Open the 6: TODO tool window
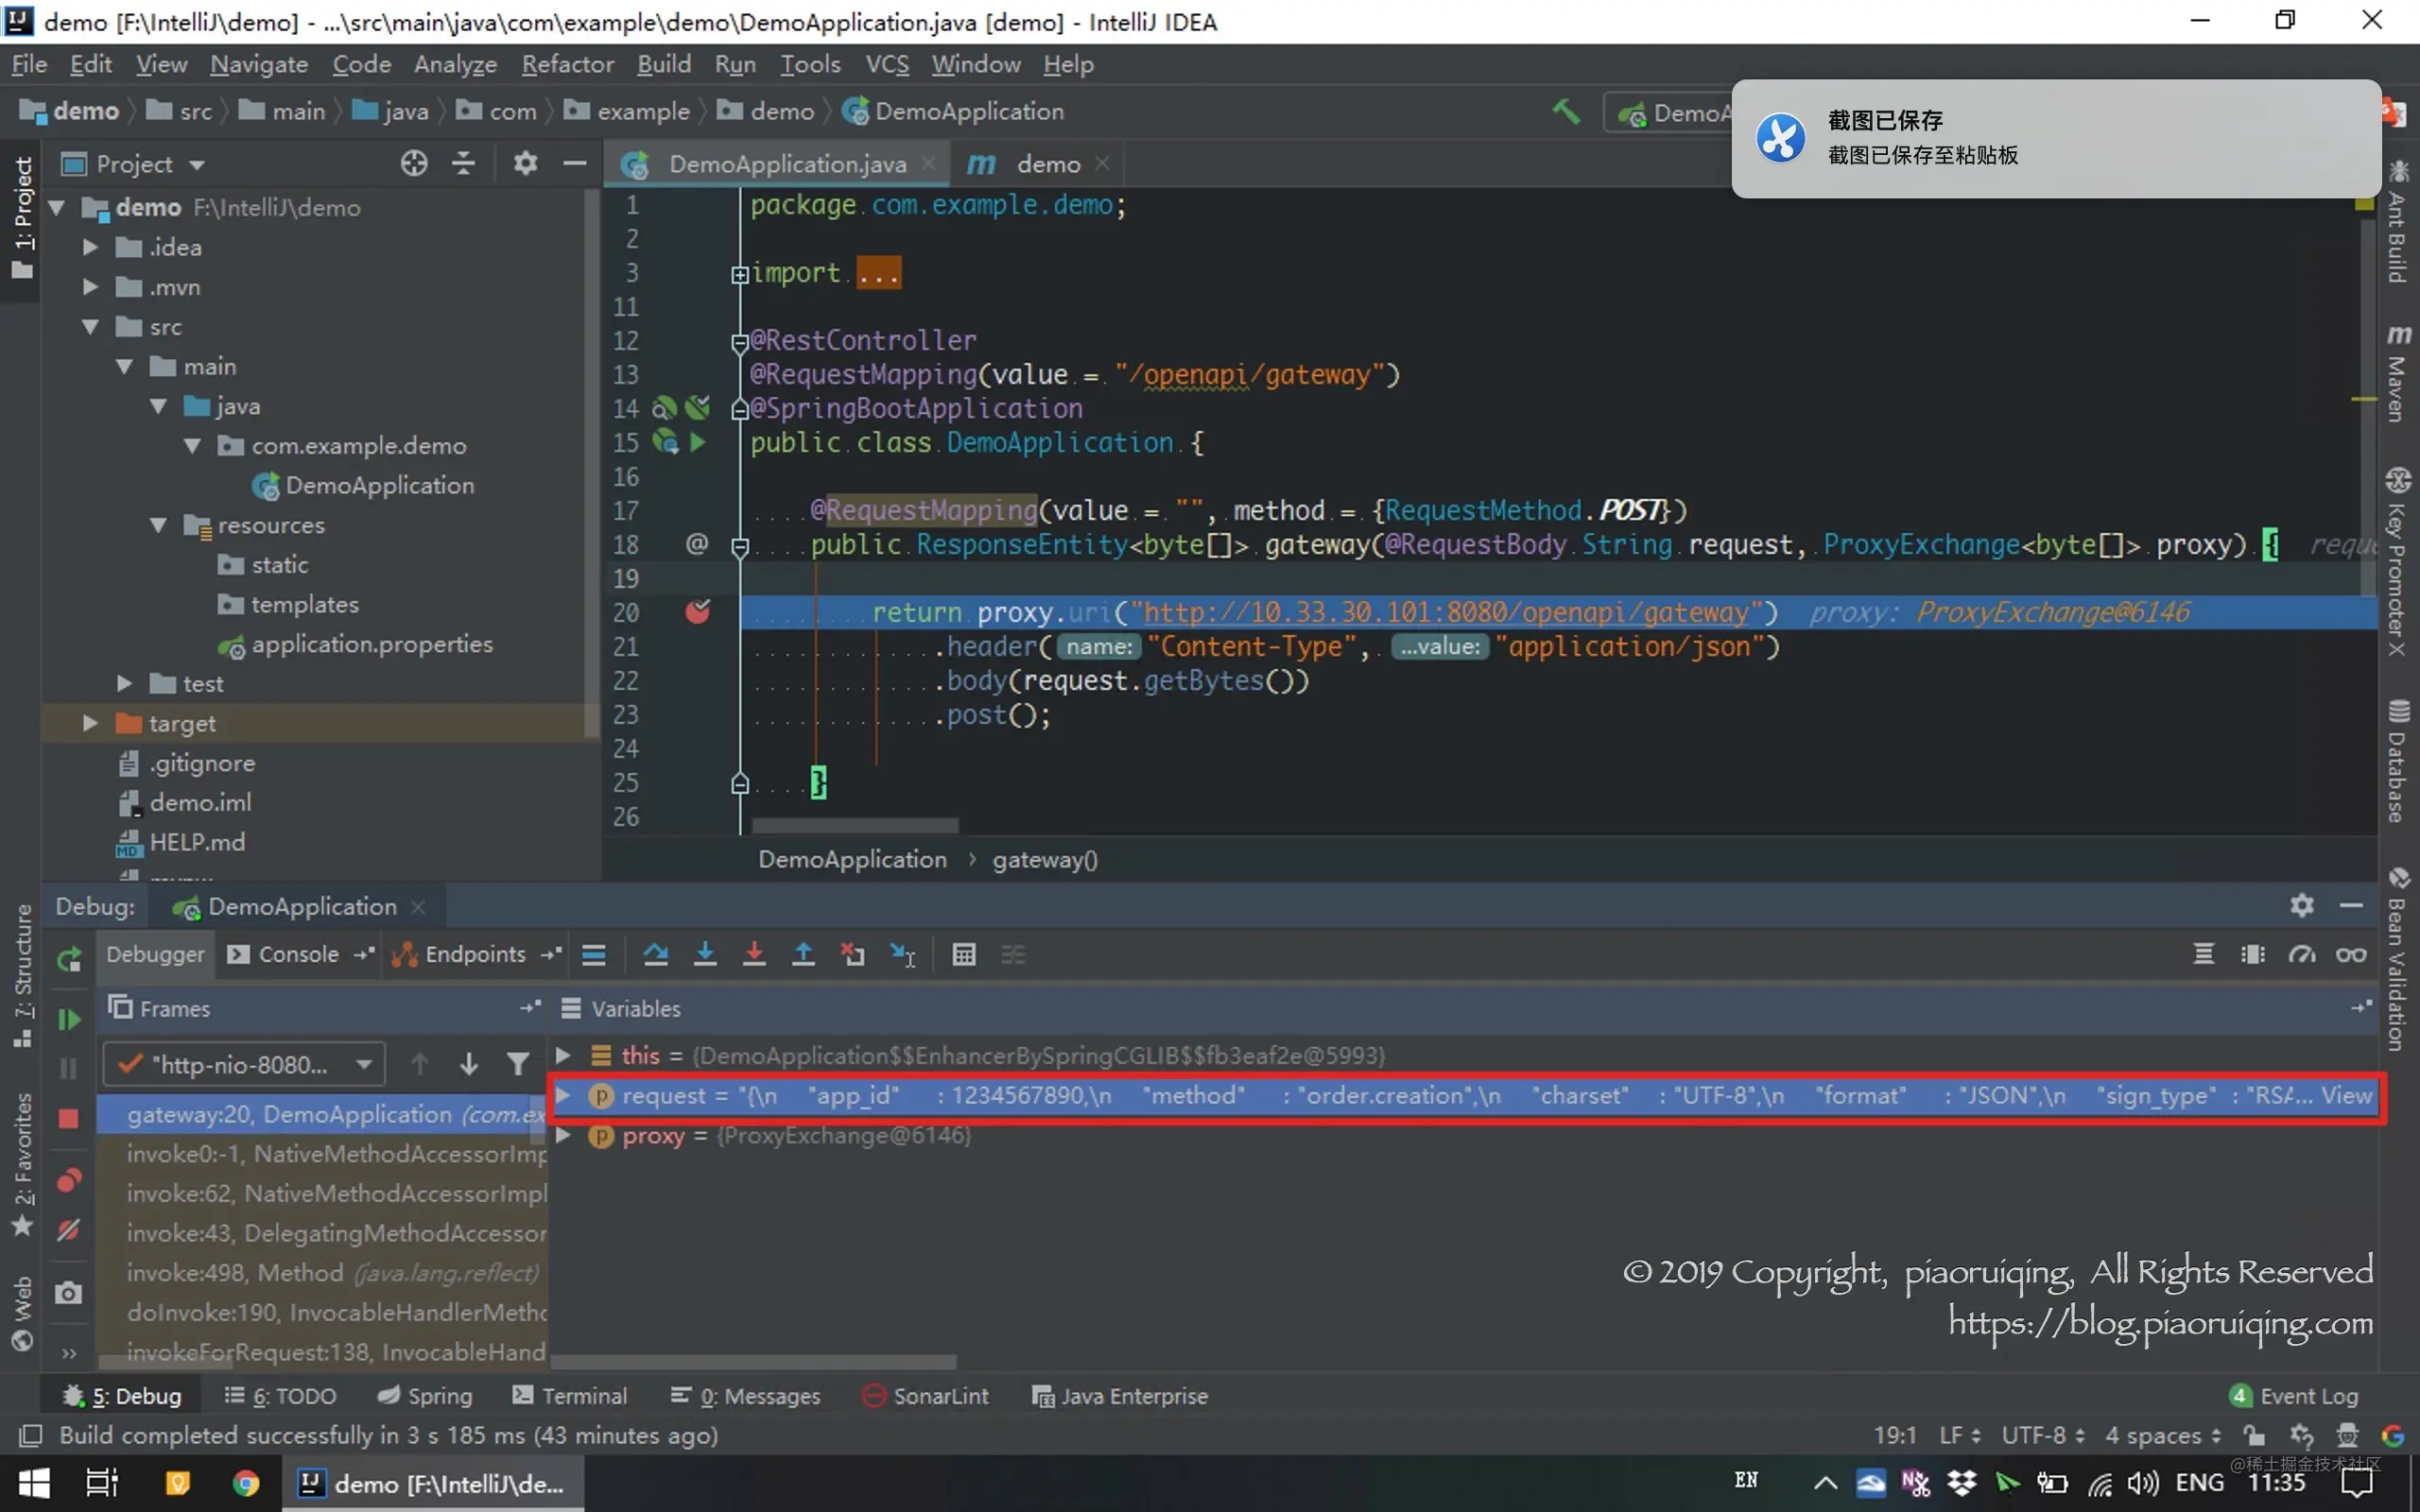The image size is (2420, 1512). (281, 1396)
